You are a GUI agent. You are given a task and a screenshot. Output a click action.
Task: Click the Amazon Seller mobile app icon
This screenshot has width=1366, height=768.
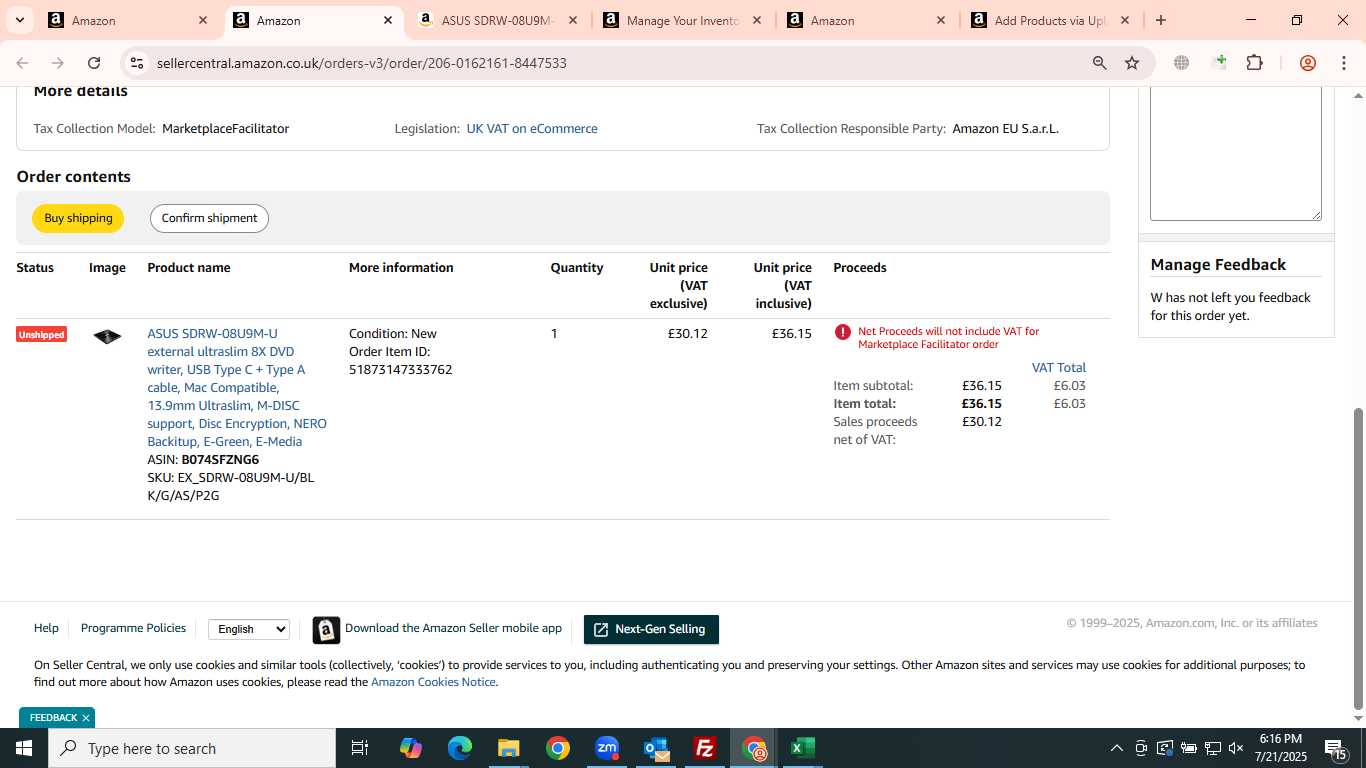click(326, 630)
